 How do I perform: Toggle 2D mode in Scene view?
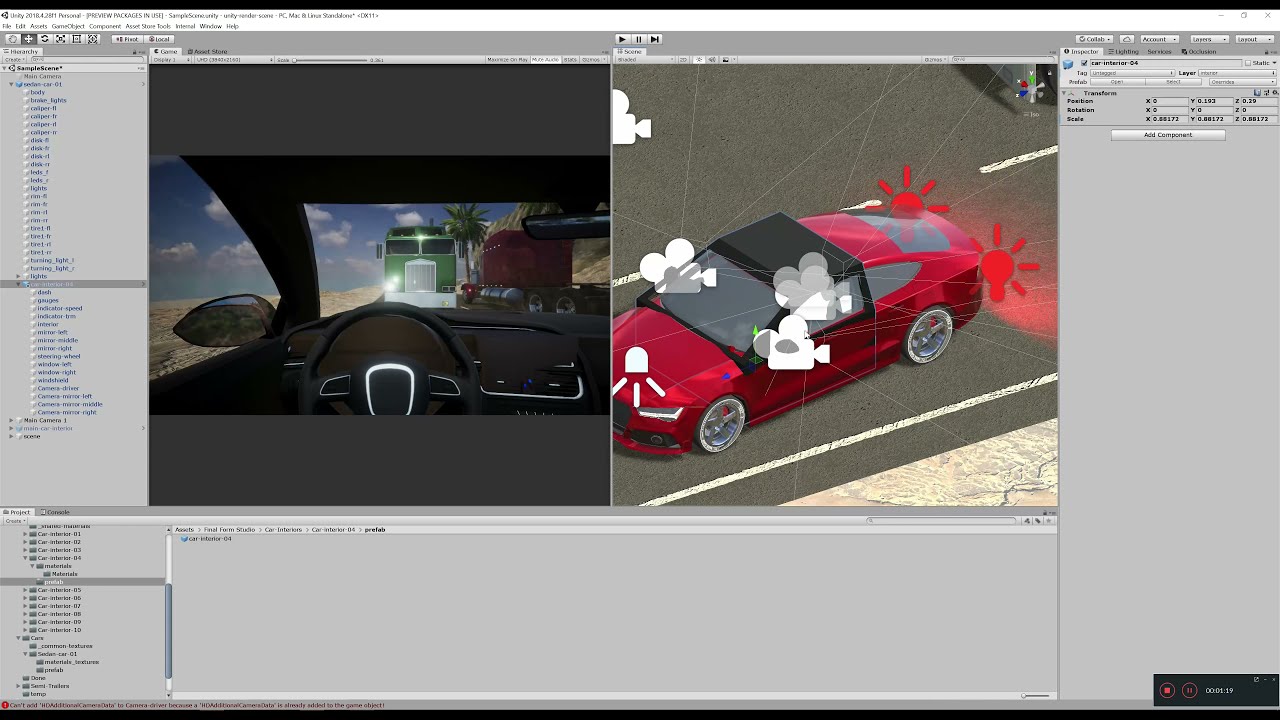683,59
